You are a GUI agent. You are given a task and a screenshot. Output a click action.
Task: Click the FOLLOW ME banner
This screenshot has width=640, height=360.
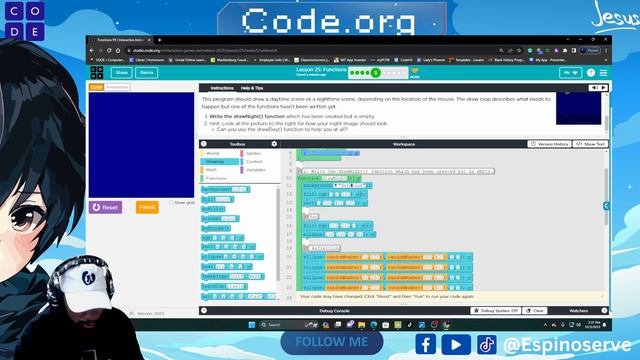(x=331, y=342)
